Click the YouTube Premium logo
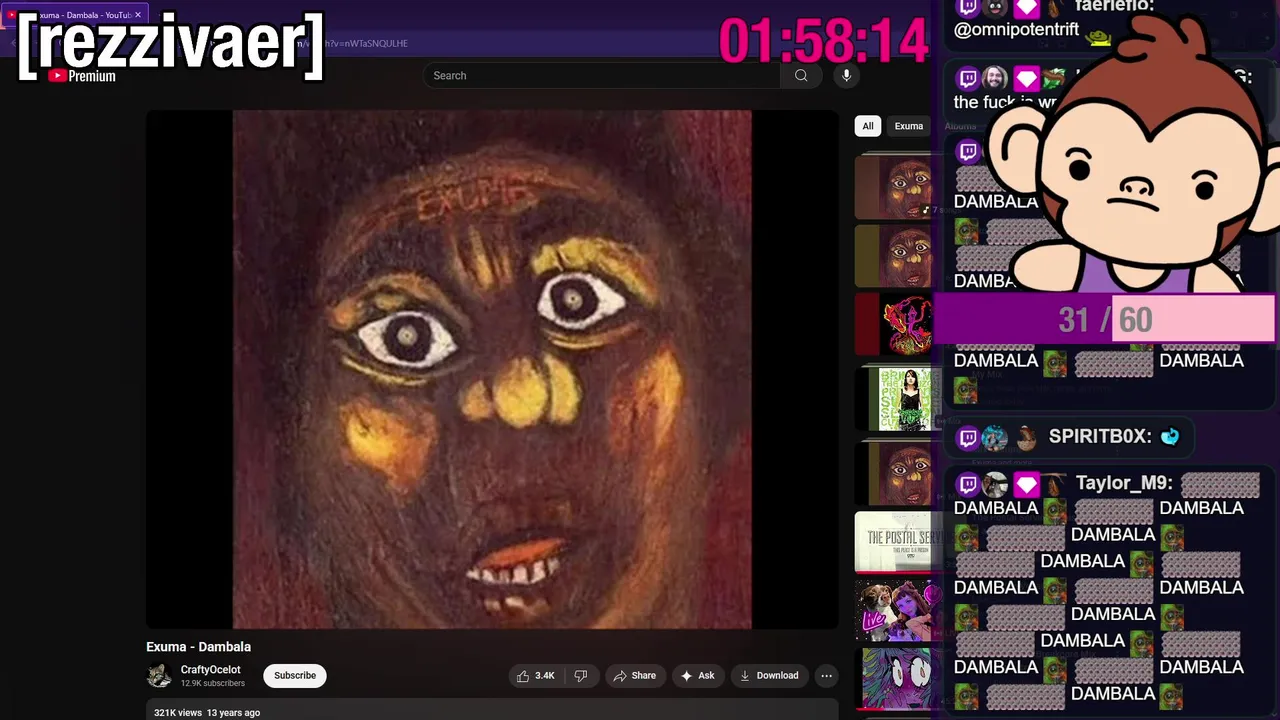The height and width of the screenshot is (720, 1280). (80, 76)
